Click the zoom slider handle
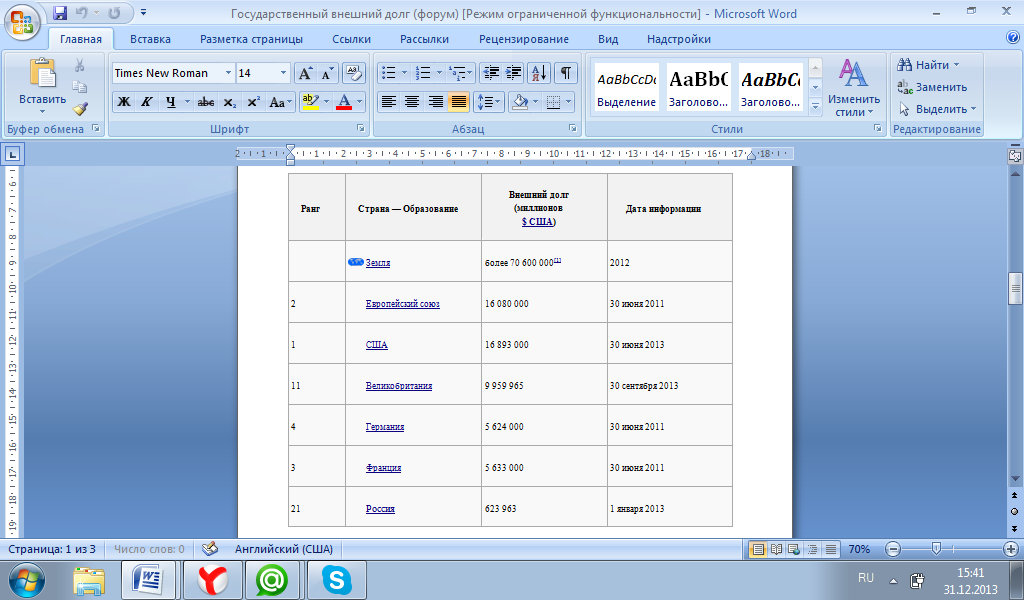 pos(936,549)
